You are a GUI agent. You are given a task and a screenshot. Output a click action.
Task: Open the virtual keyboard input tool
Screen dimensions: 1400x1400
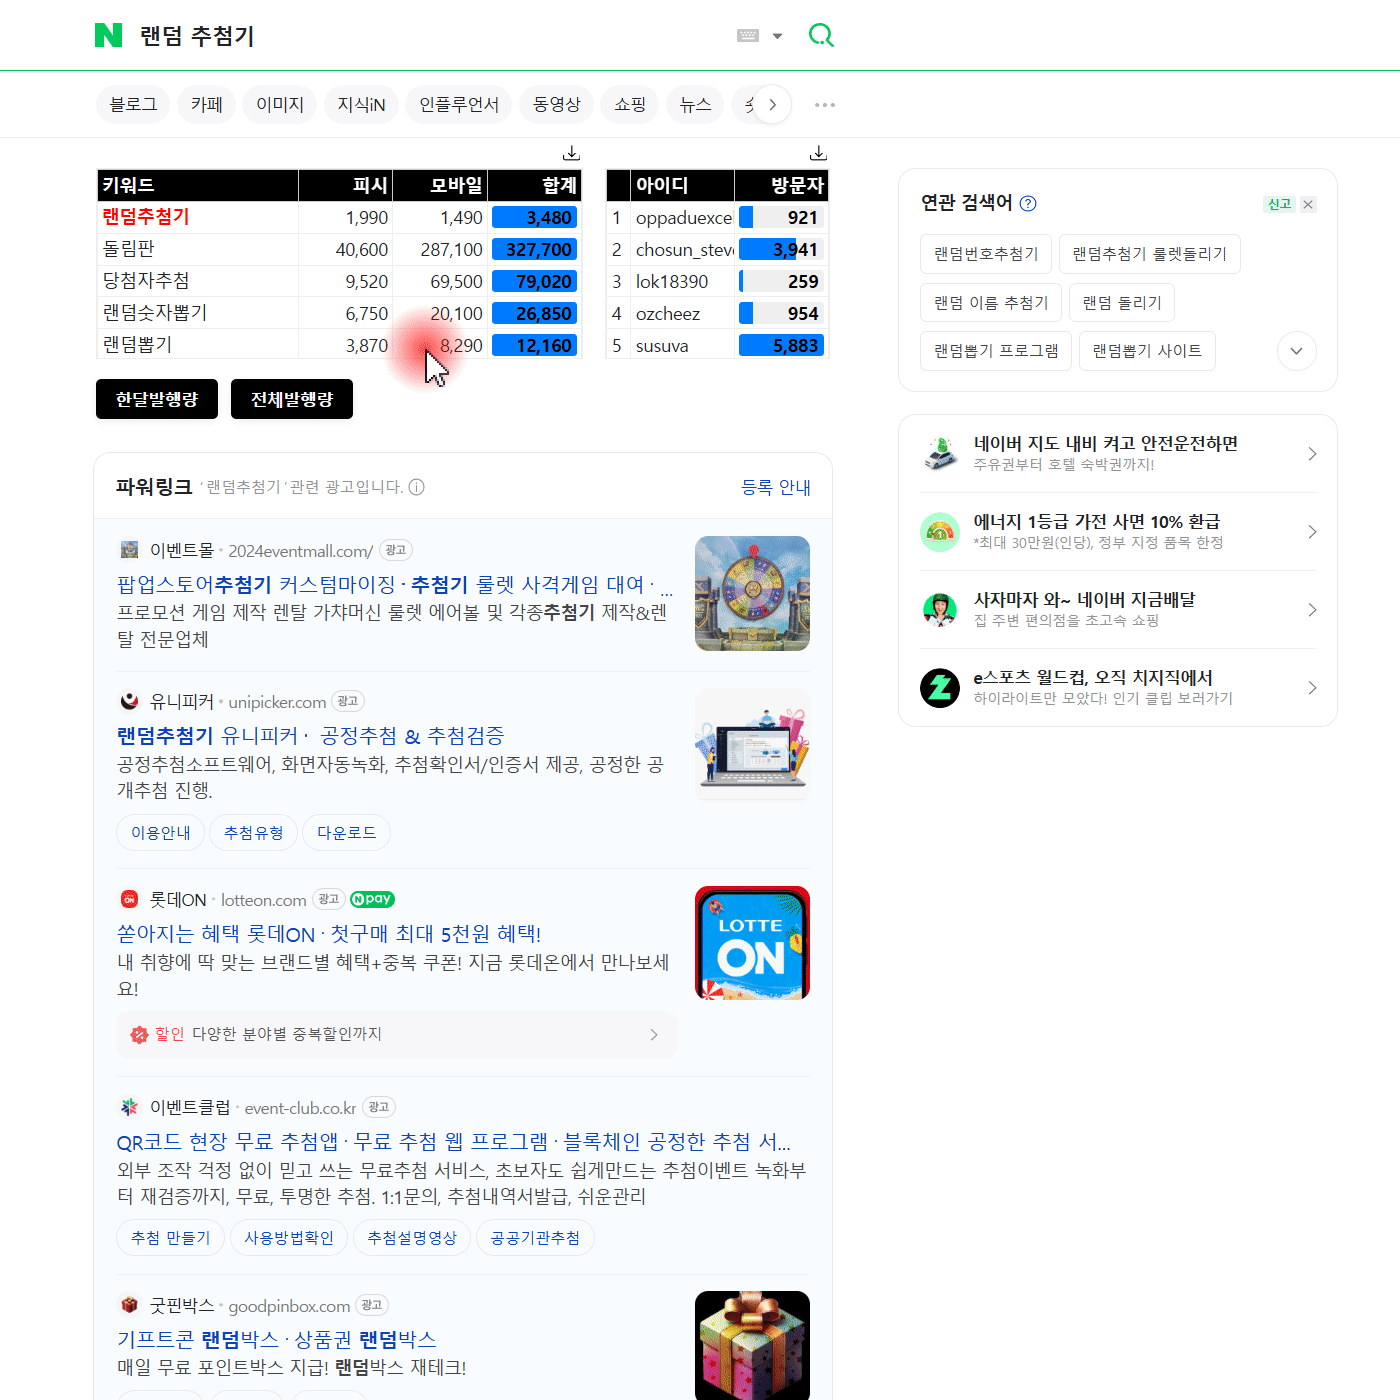tap(748, 36)
